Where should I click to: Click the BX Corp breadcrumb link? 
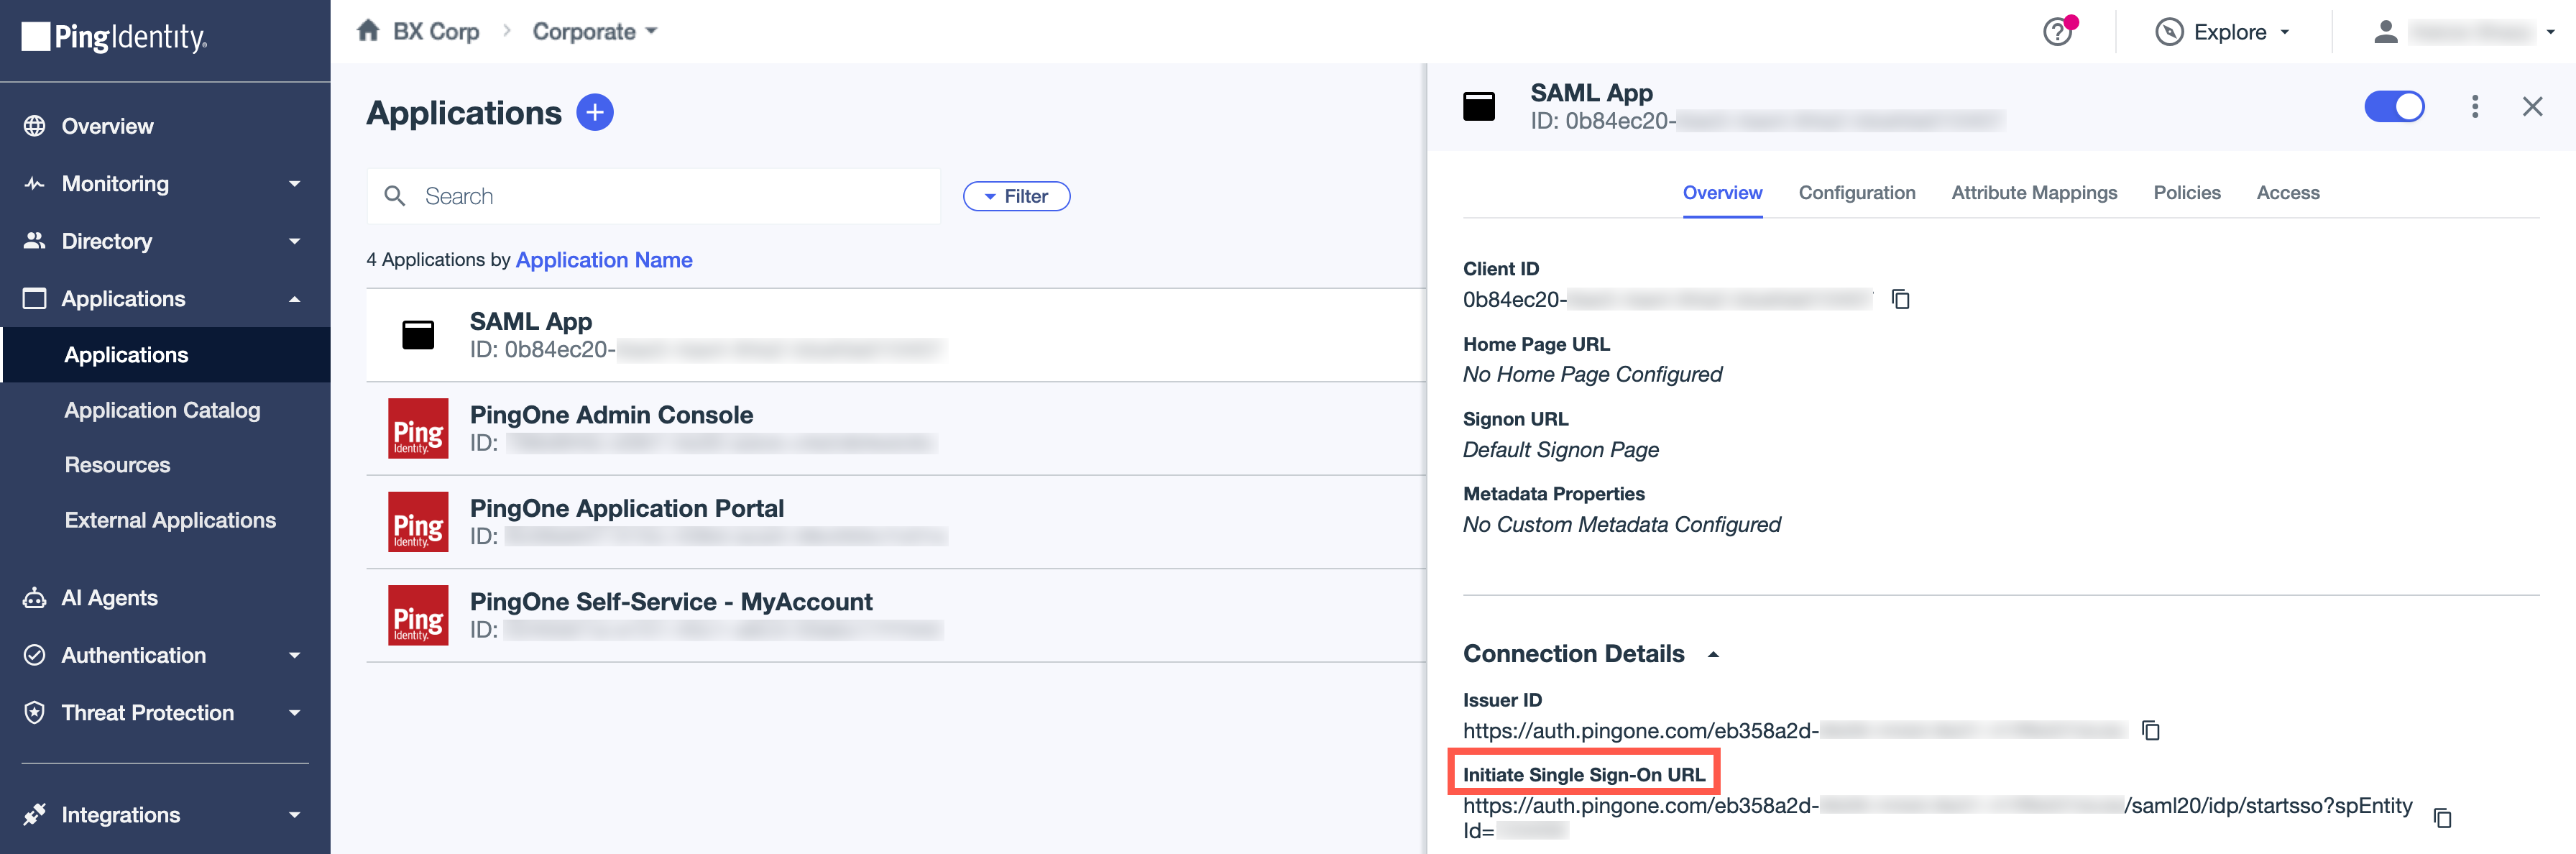click(436, 31)
